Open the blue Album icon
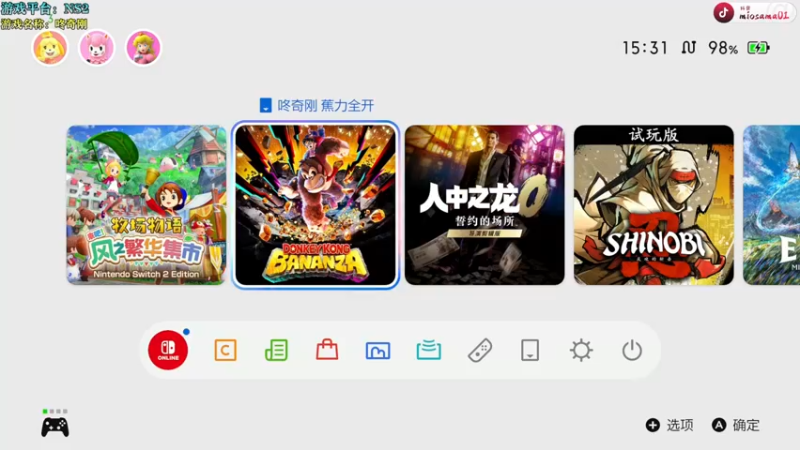The height and width of the screenshot is (450, 800). pos(378,351)
